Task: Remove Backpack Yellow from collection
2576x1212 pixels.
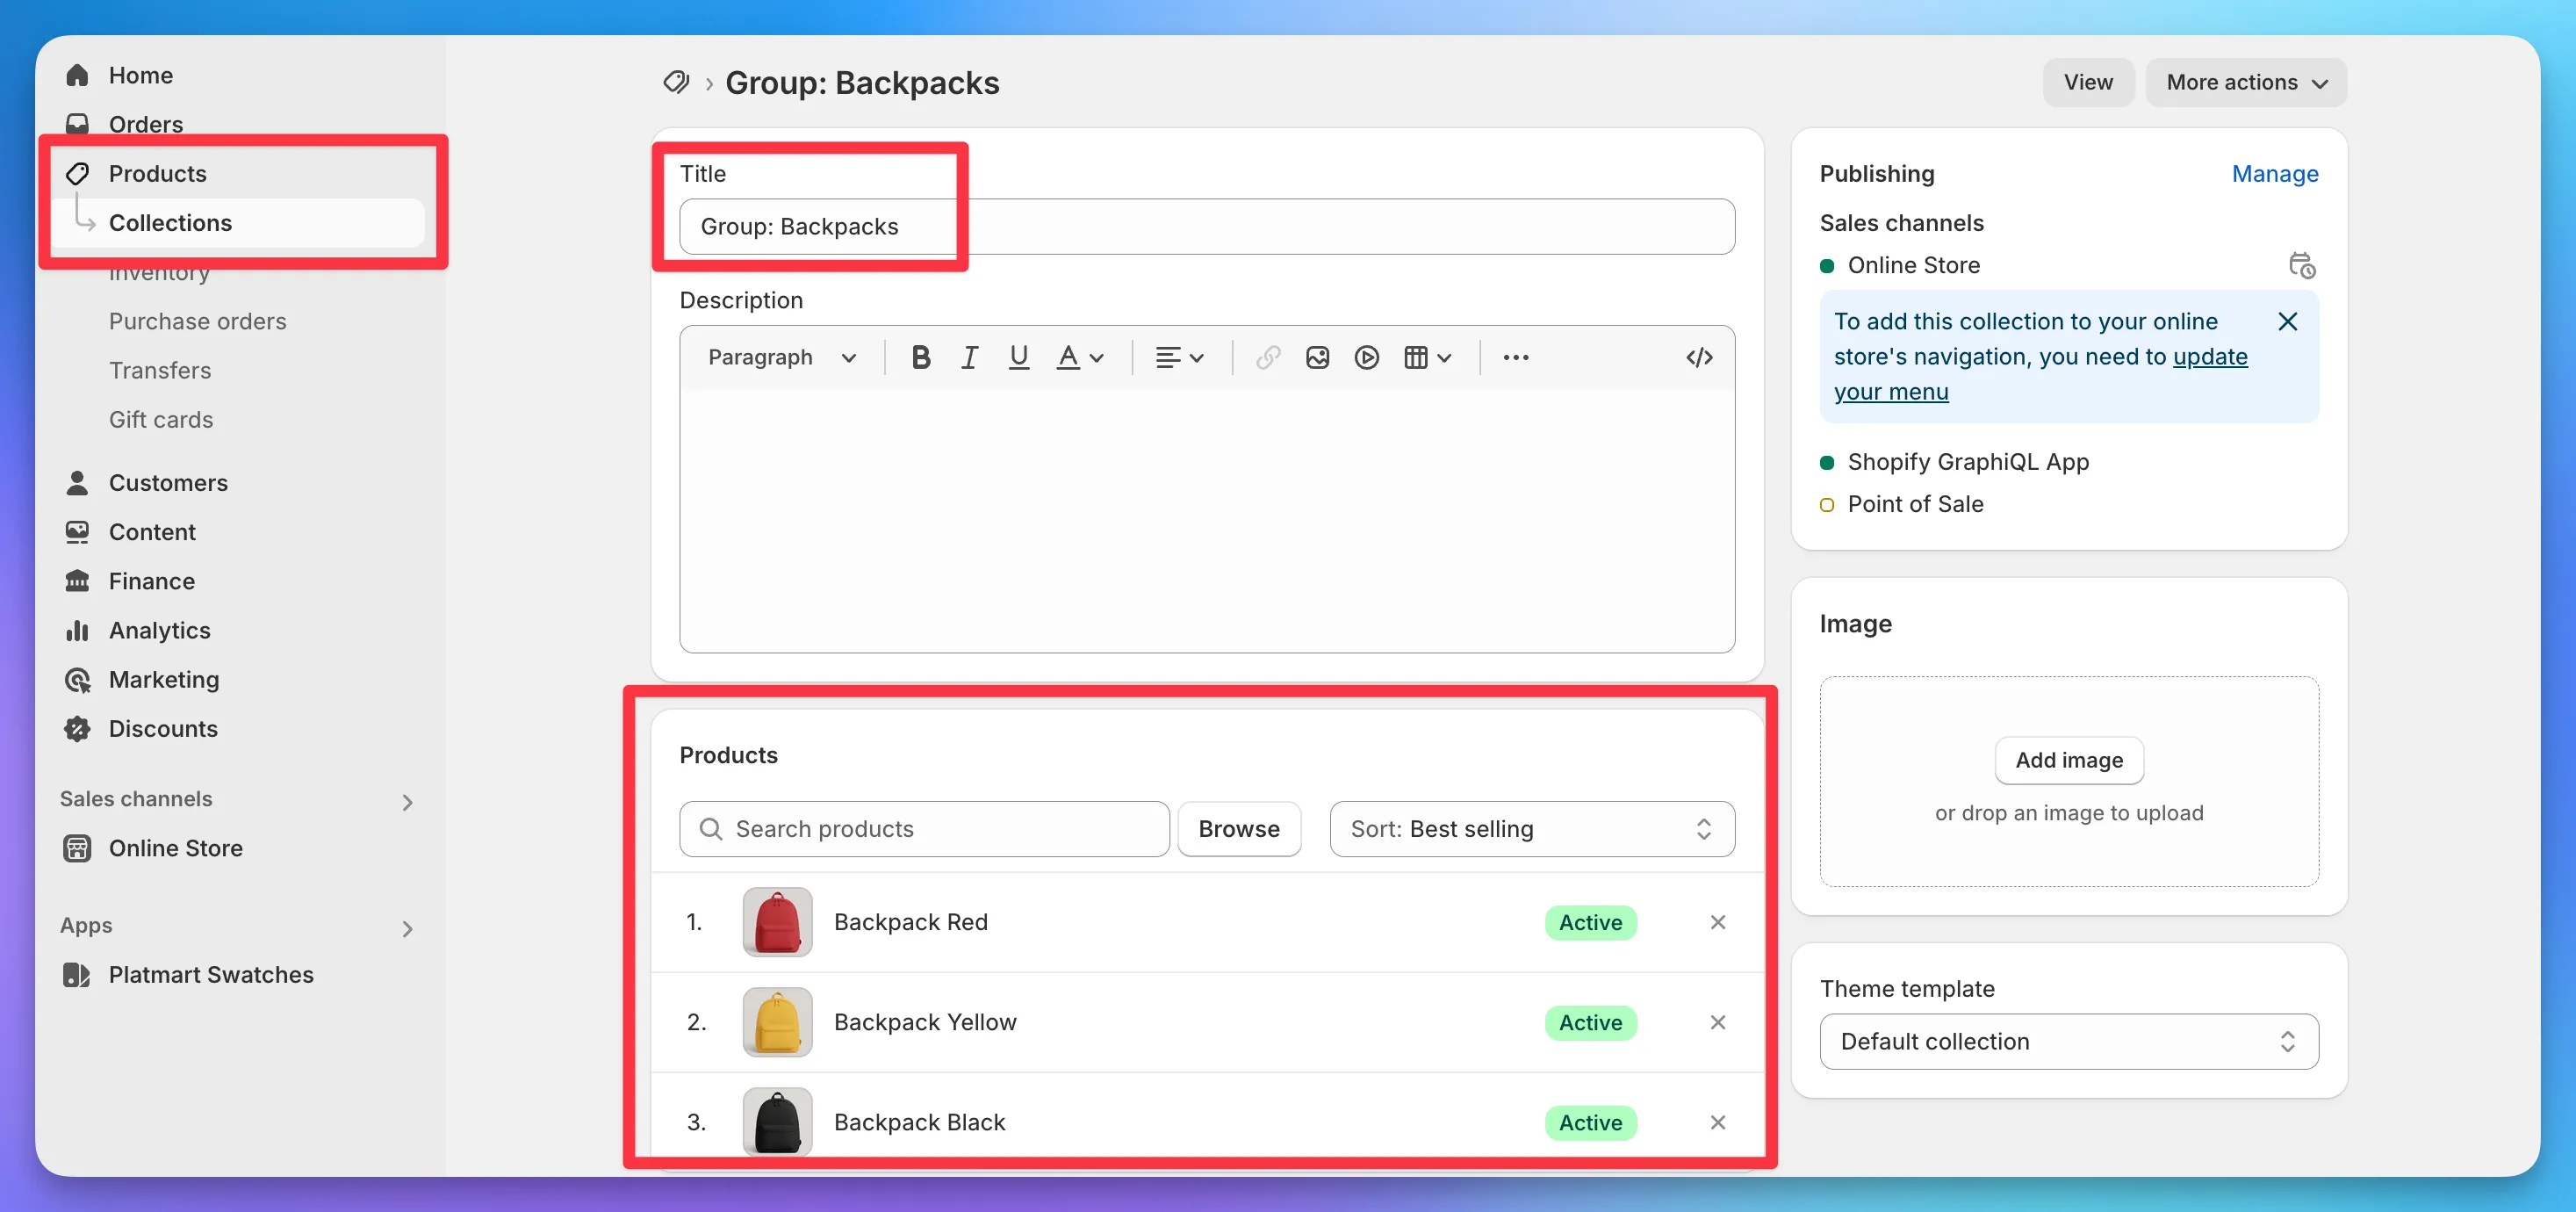Action: [1717, 1021]
